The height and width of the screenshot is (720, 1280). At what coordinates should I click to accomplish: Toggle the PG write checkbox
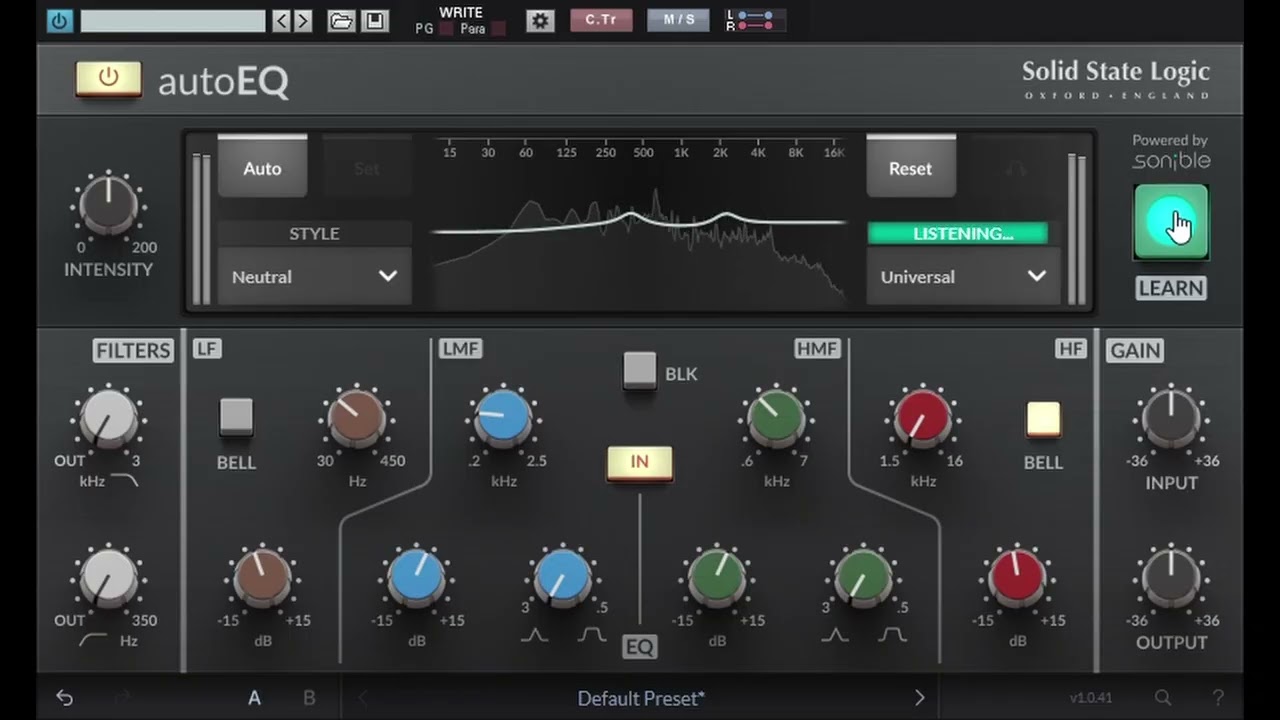click(x=446, y=29)
